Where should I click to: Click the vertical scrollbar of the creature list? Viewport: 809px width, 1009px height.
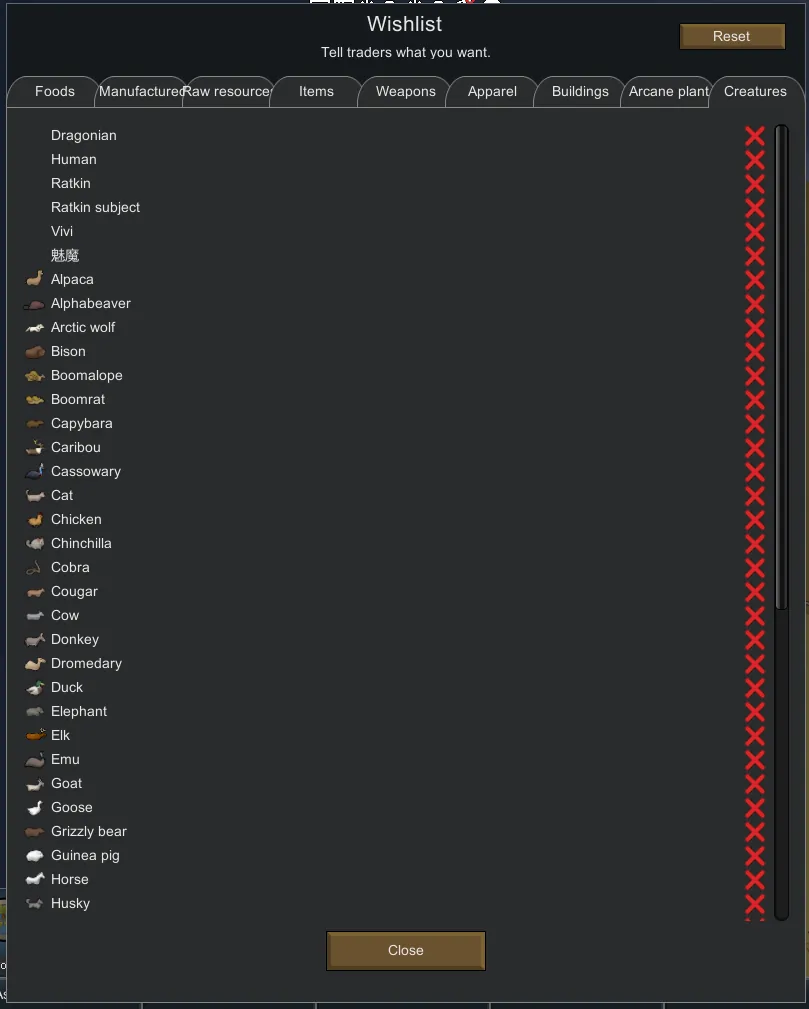(782, 370)
